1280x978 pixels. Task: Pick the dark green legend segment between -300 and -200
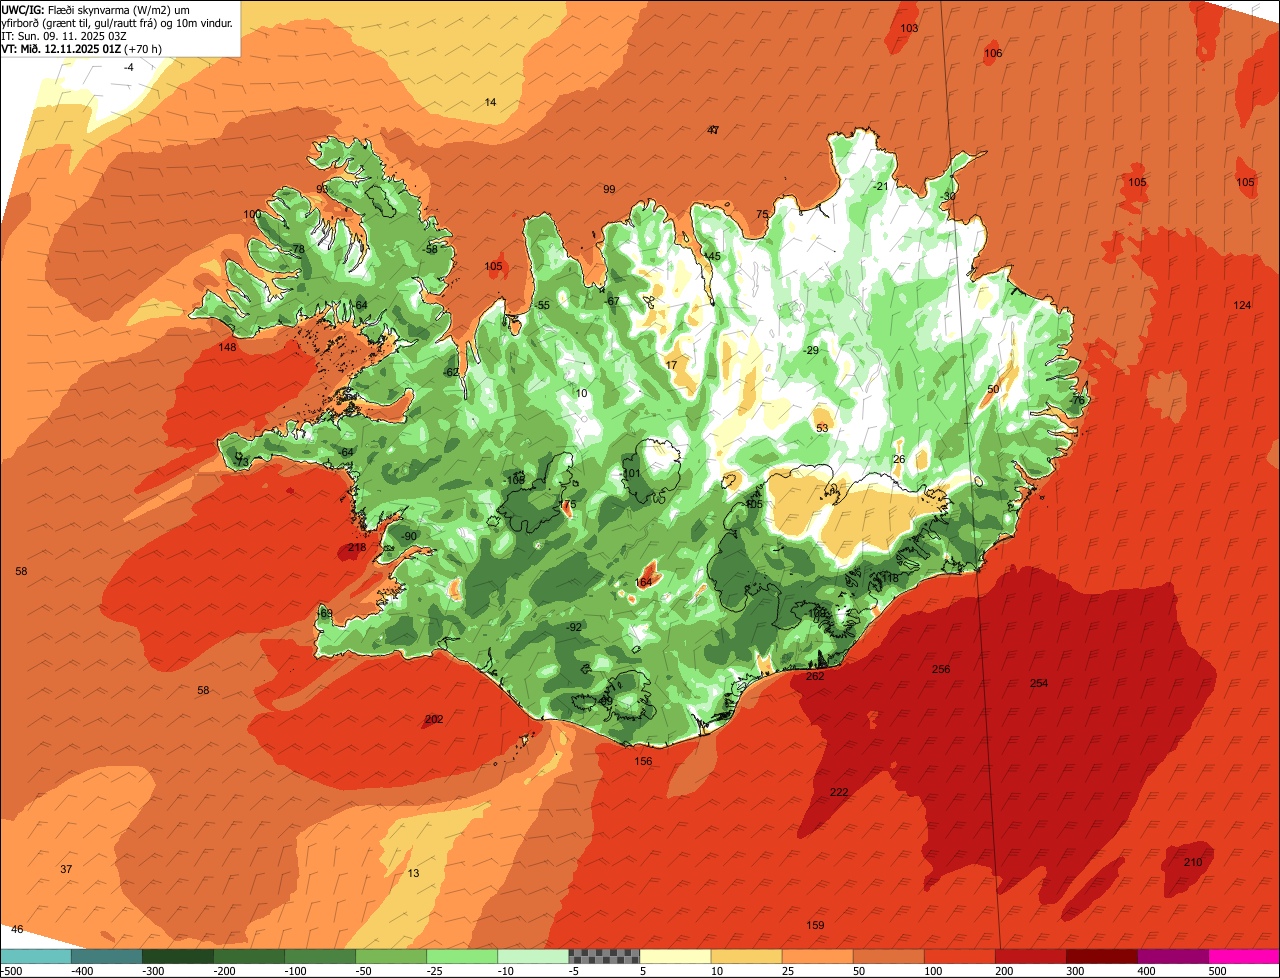(x=177, y=957)
